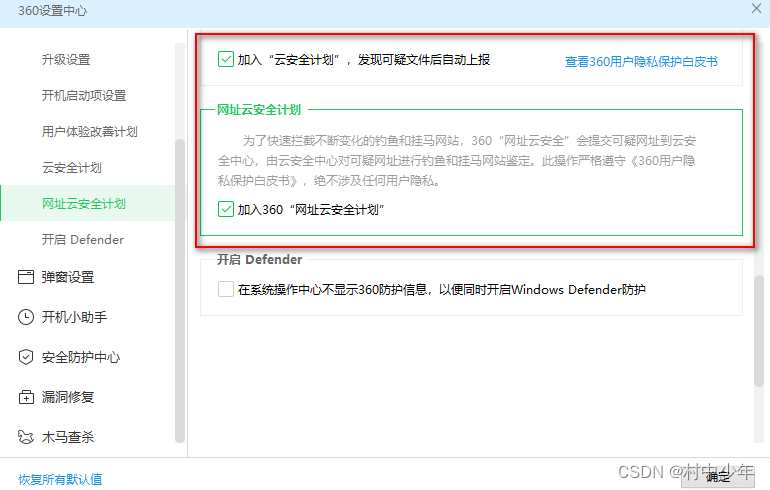
Task: Open 开机小助手 section label
Action: pos(74,317)
